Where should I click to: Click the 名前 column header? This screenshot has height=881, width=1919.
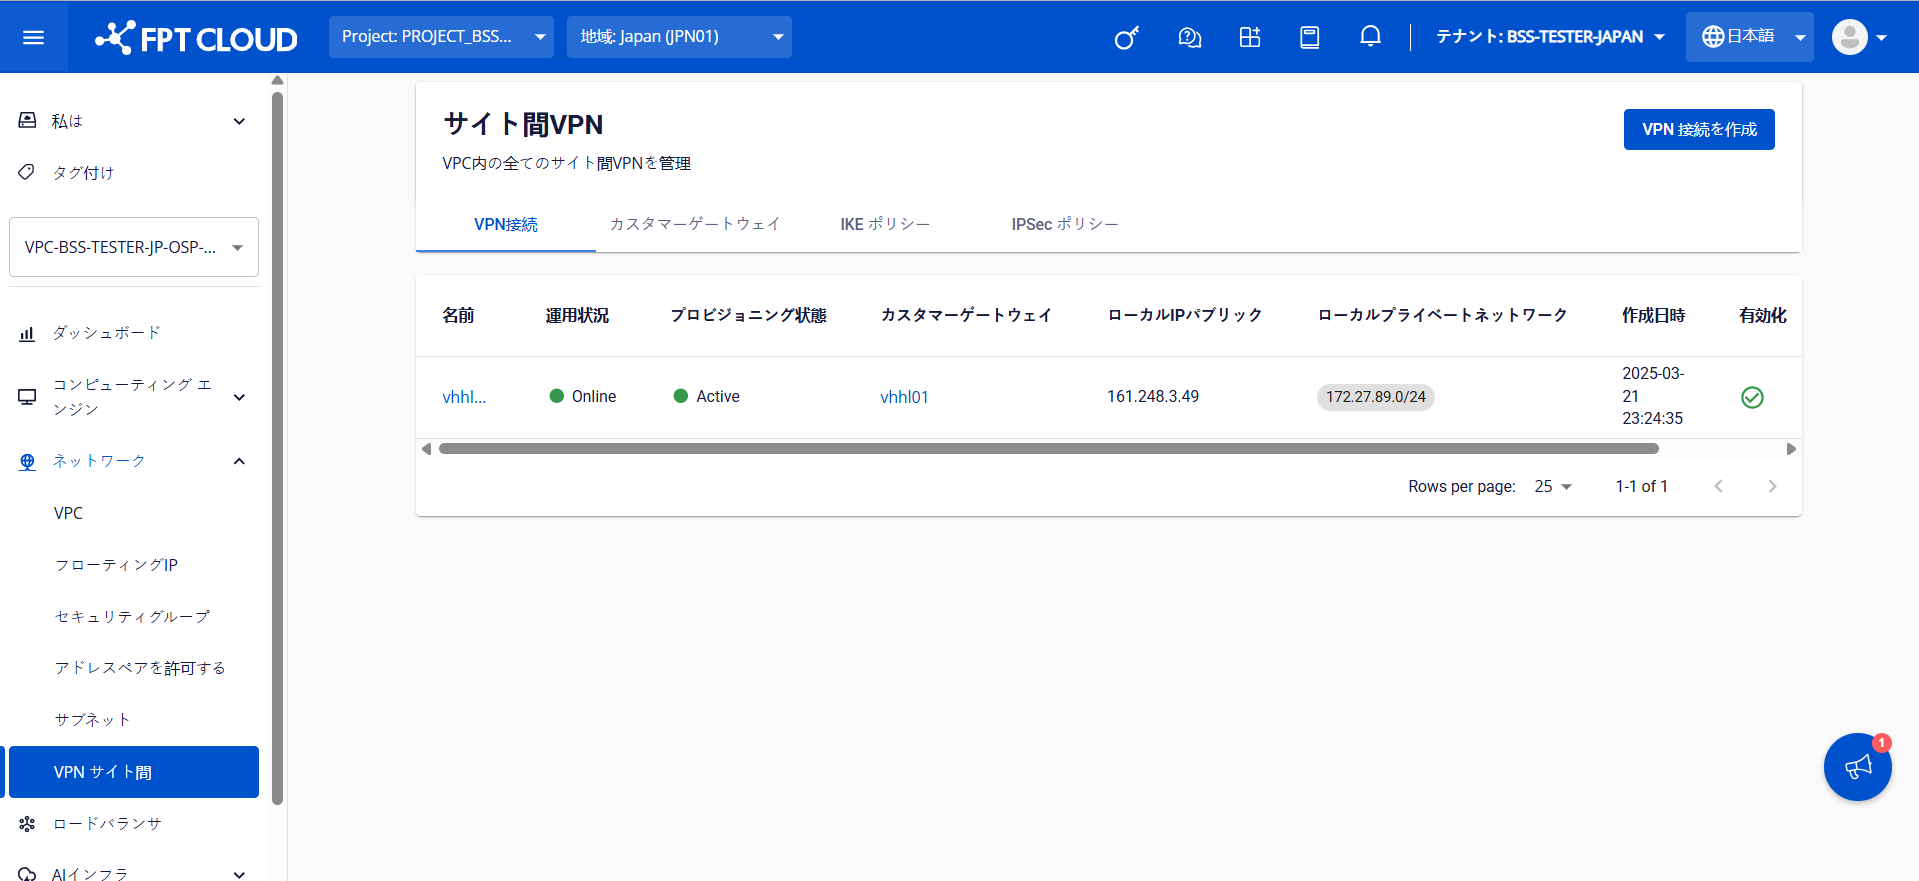click(458, 316)
